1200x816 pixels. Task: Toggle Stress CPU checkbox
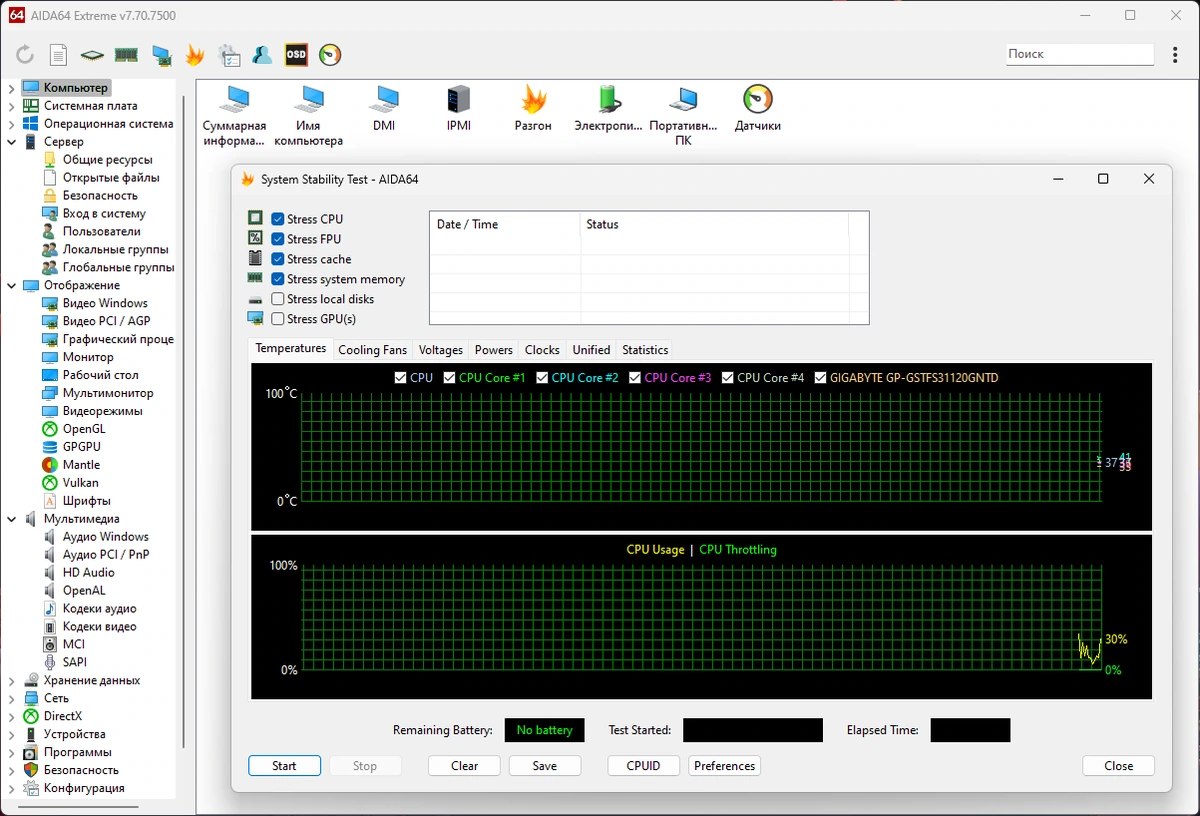pos(278,219)
